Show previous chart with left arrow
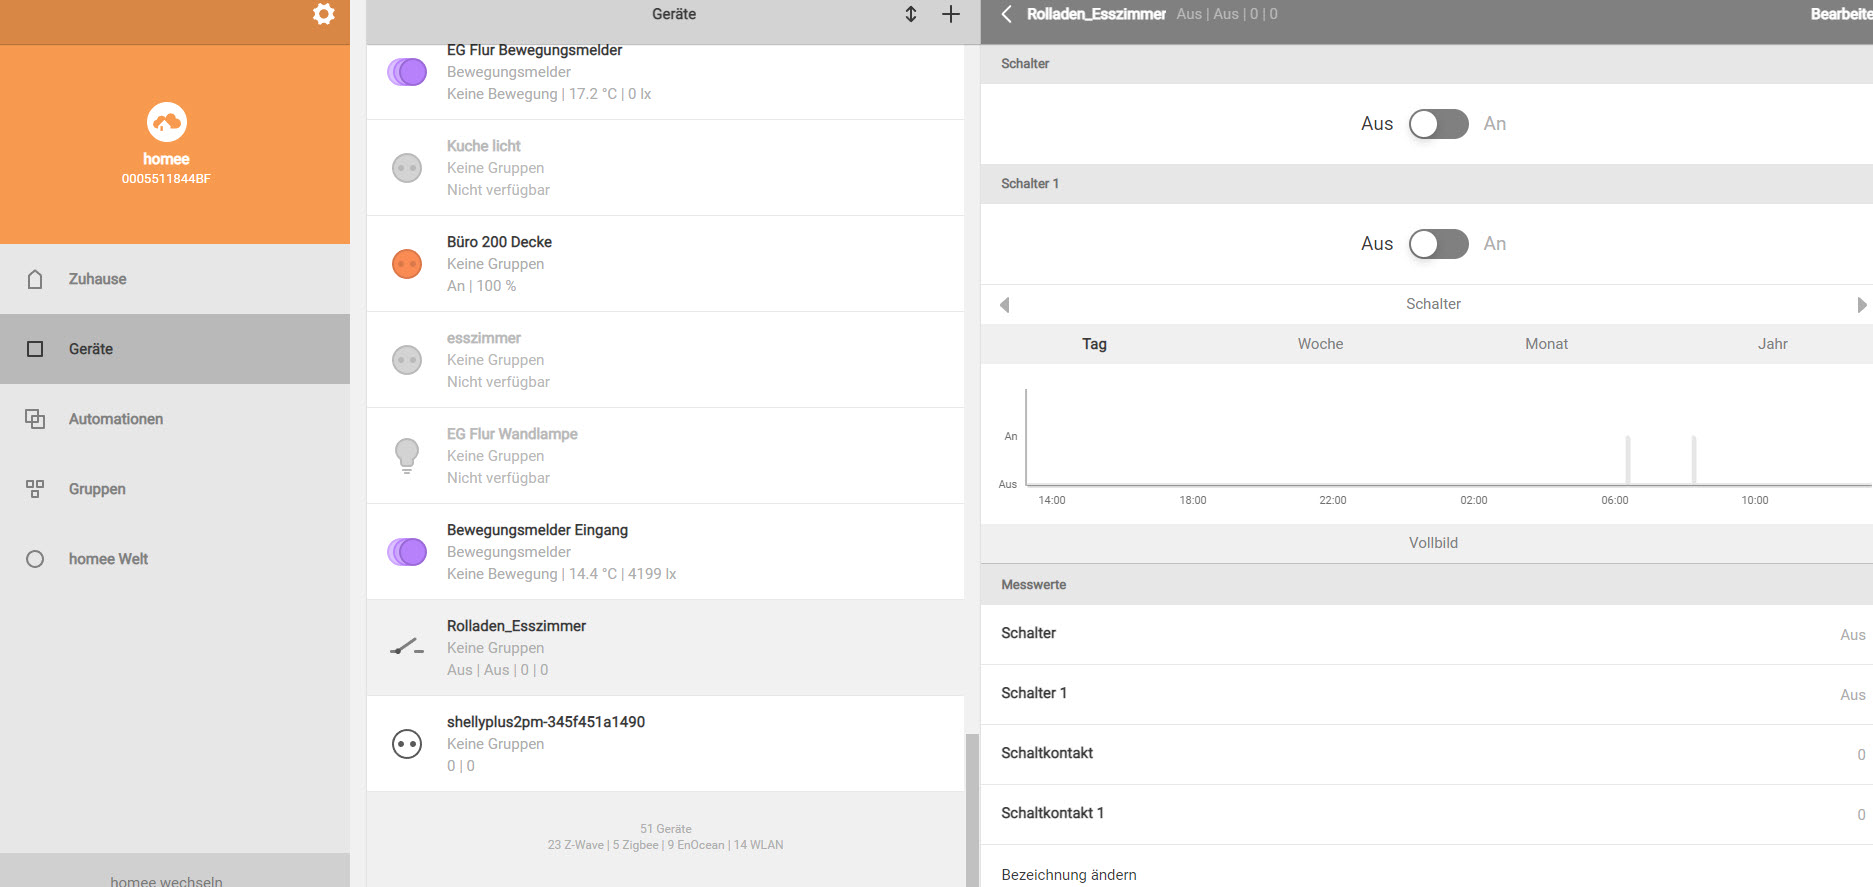This screenshot has width=1873, height=887. click(x=1005, y=304)
